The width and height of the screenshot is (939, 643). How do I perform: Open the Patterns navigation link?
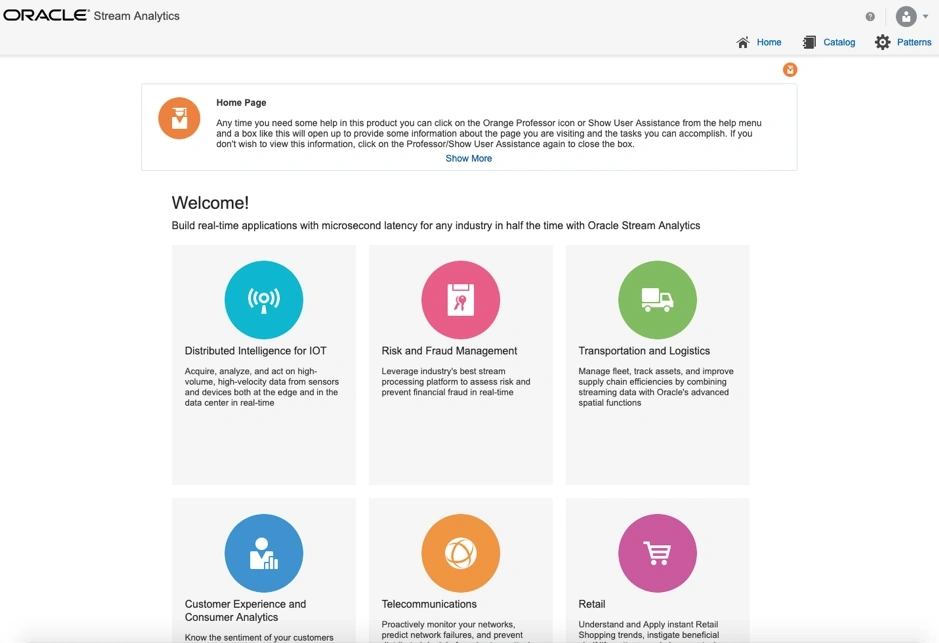pos(914,43)
